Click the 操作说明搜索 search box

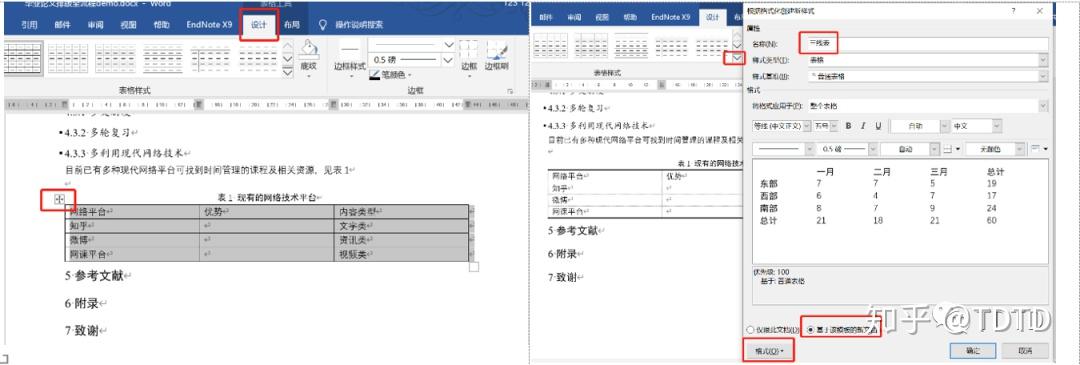point(359,25)
